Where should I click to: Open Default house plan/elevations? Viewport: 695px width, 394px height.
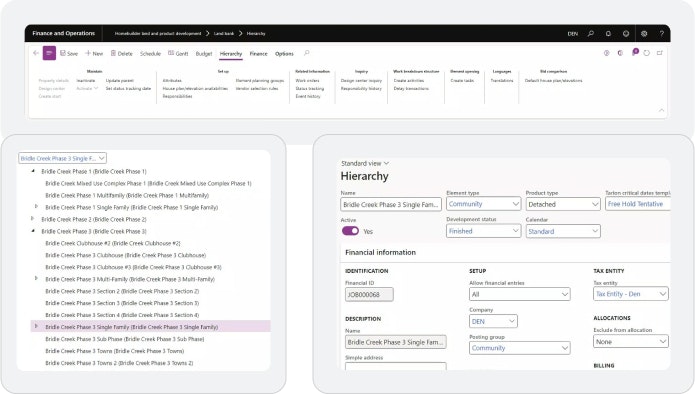click(554, 81)
